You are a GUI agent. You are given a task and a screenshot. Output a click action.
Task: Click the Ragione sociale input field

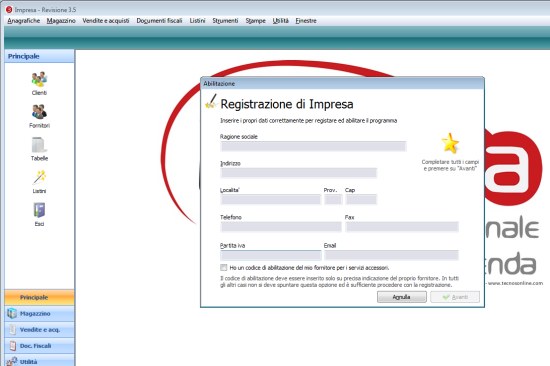313,146
